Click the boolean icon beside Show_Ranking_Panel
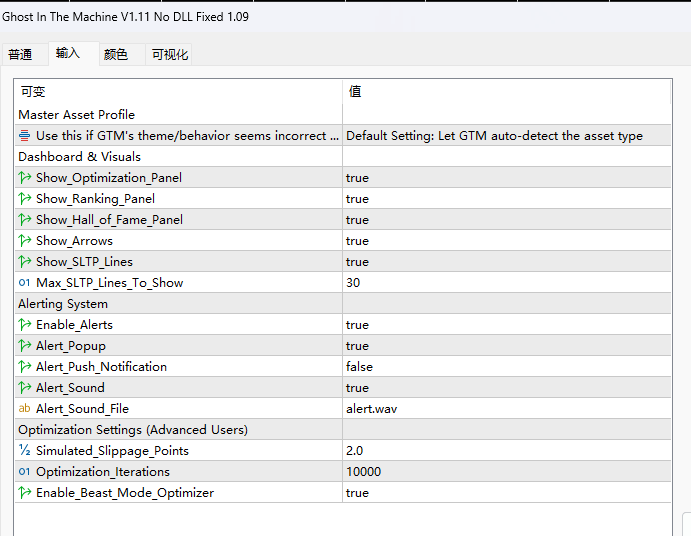691x536 pixels. pos(25,199)
